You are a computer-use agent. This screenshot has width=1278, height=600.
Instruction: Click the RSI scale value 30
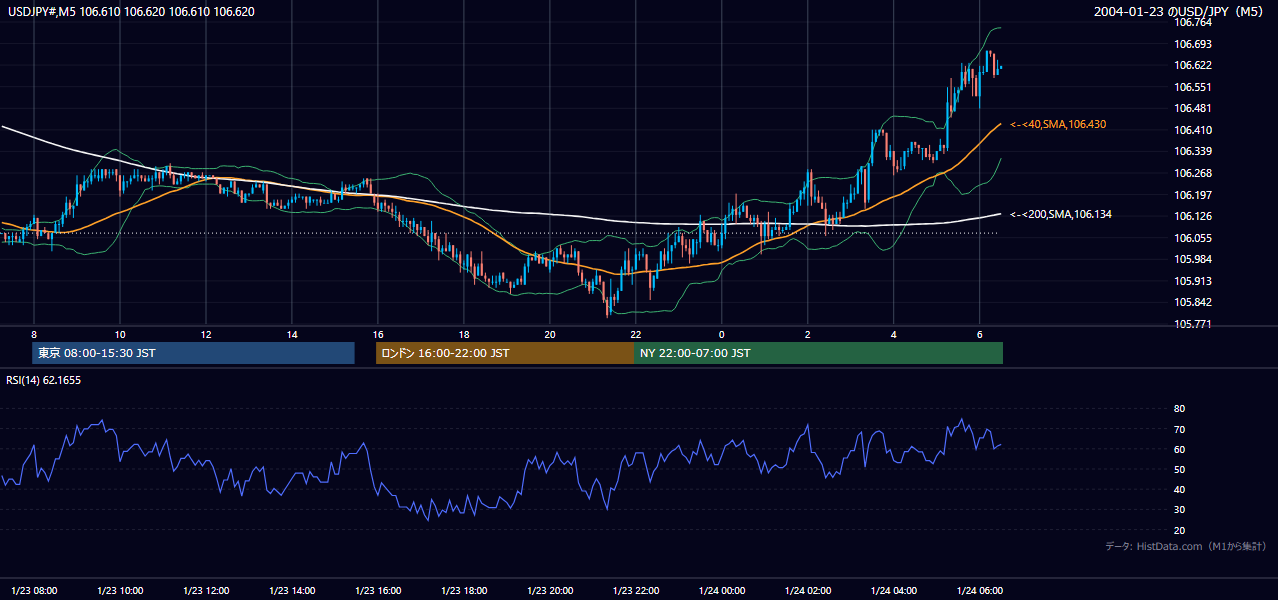click(1179, 510)
